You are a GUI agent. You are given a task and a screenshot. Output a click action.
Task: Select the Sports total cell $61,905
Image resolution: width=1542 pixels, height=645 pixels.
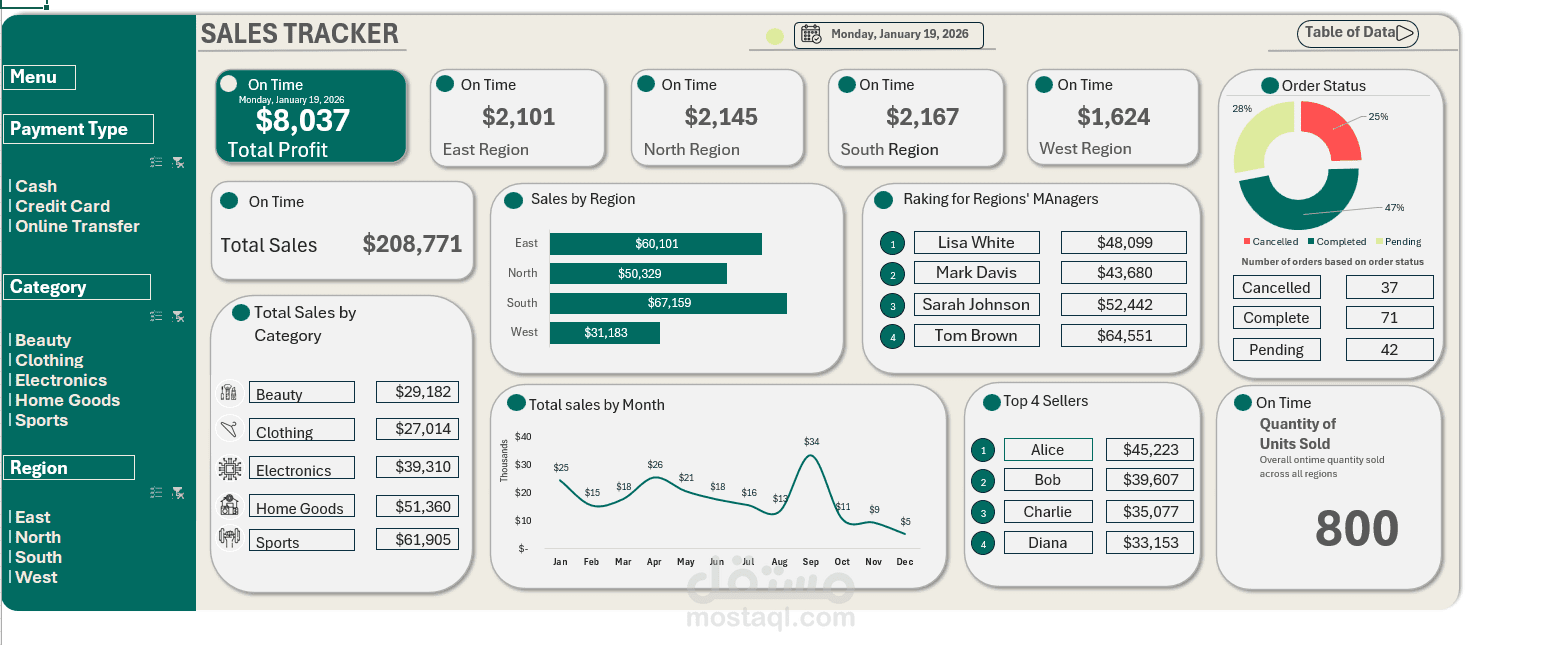pyautogui.click(x=417, y=540)
